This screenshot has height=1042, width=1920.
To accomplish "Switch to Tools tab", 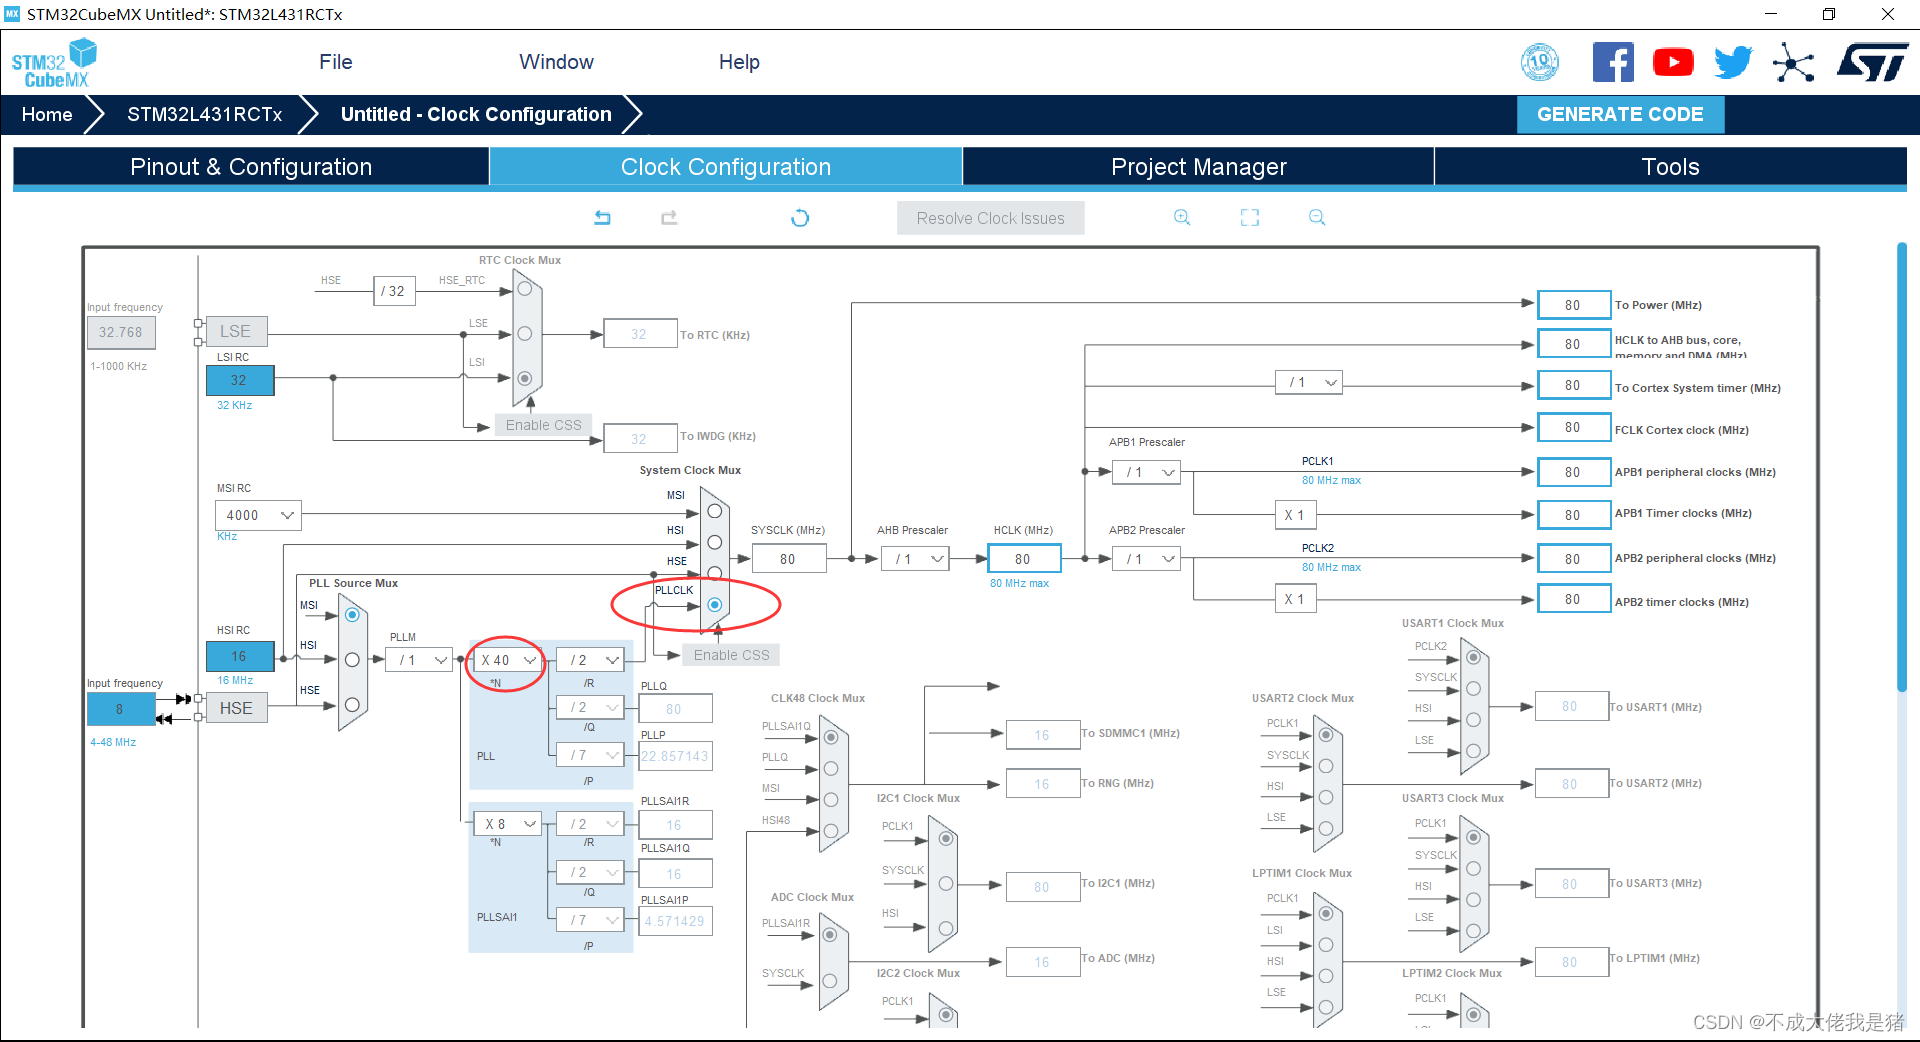I will click(x=1670, y=167).
